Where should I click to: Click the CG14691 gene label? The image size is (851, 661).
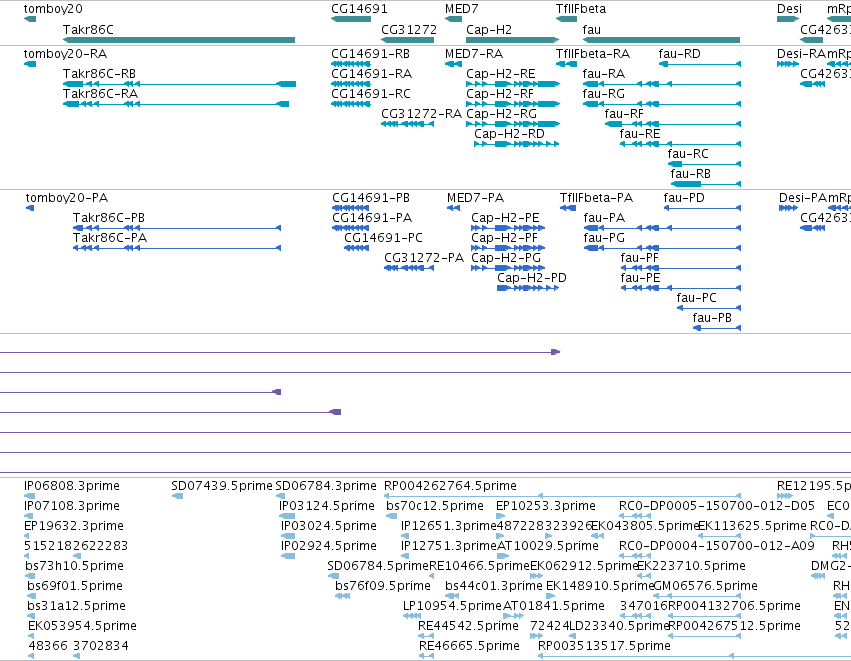click(x=359, y=9)
